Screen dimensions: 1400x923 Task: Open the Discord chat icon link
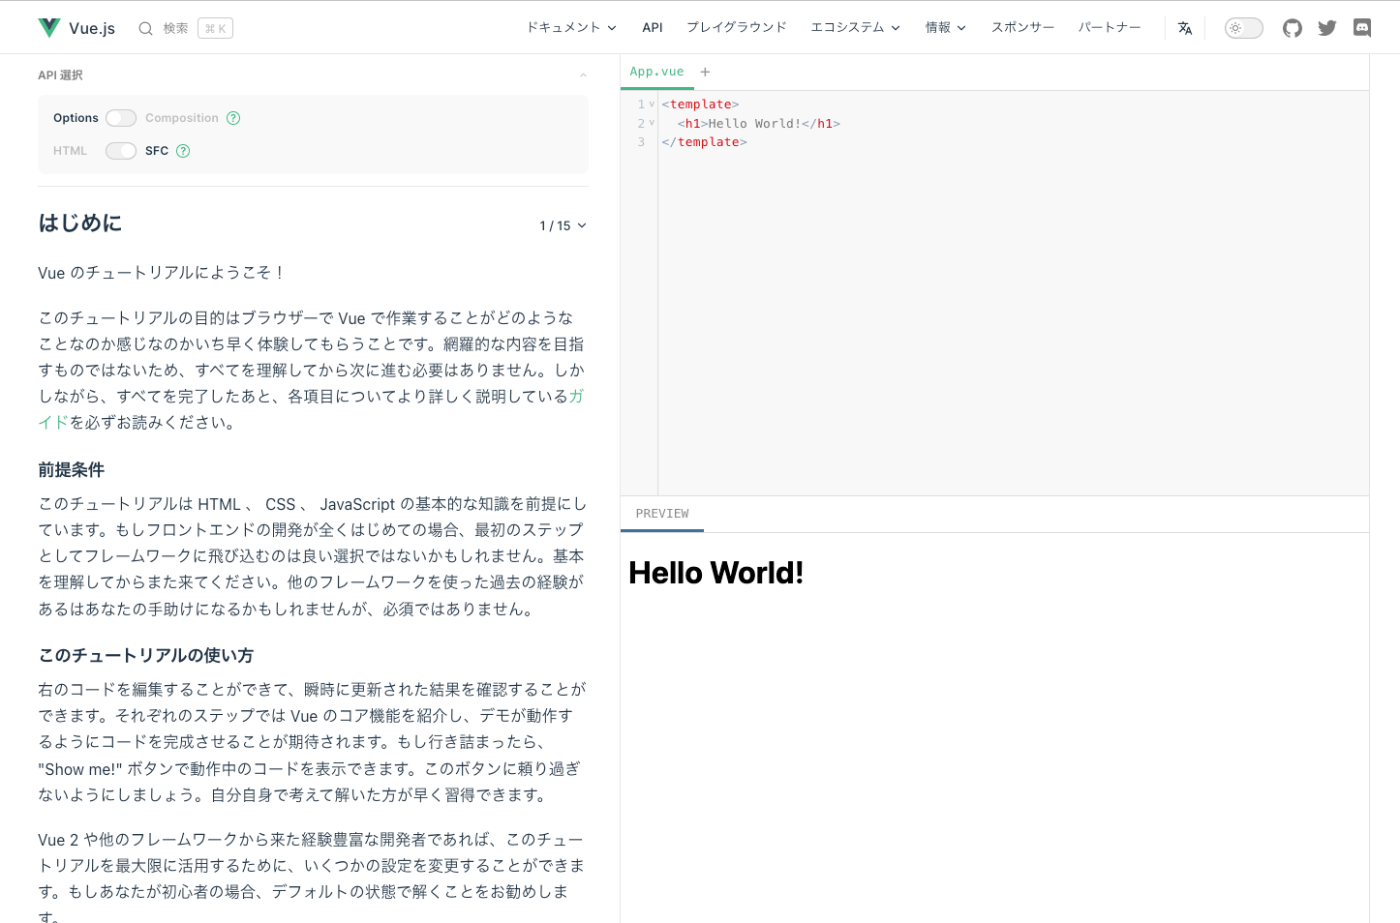coord(1362,28)
